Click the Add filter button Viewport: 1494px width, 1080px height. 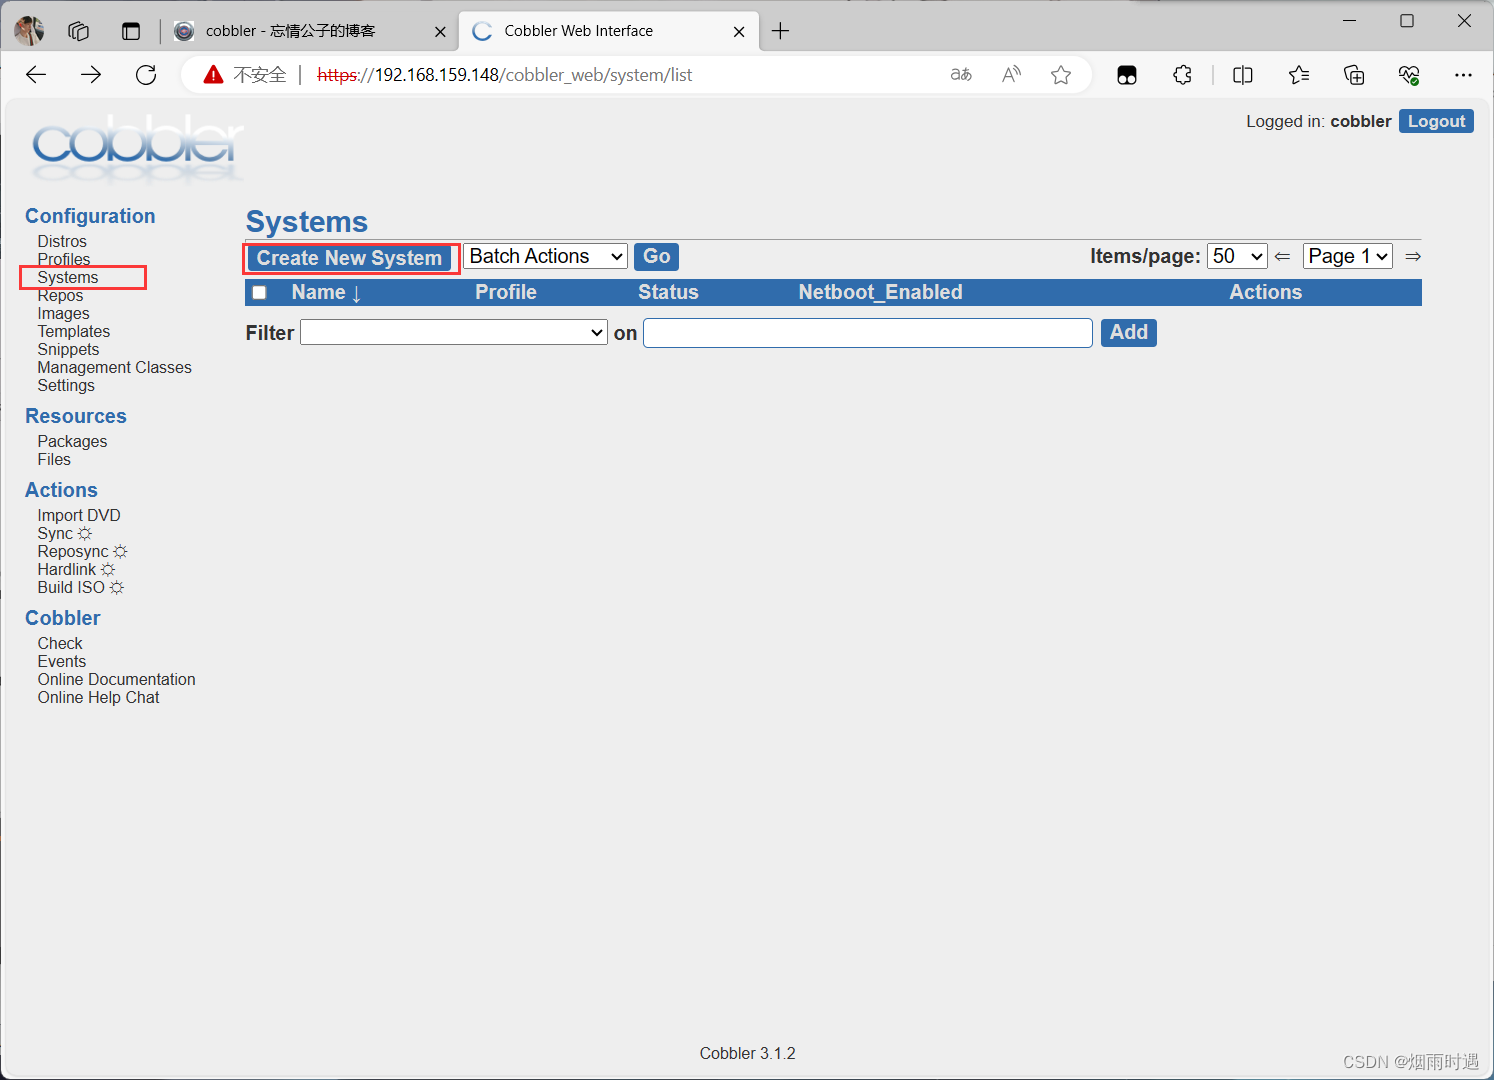point(1128,333)
